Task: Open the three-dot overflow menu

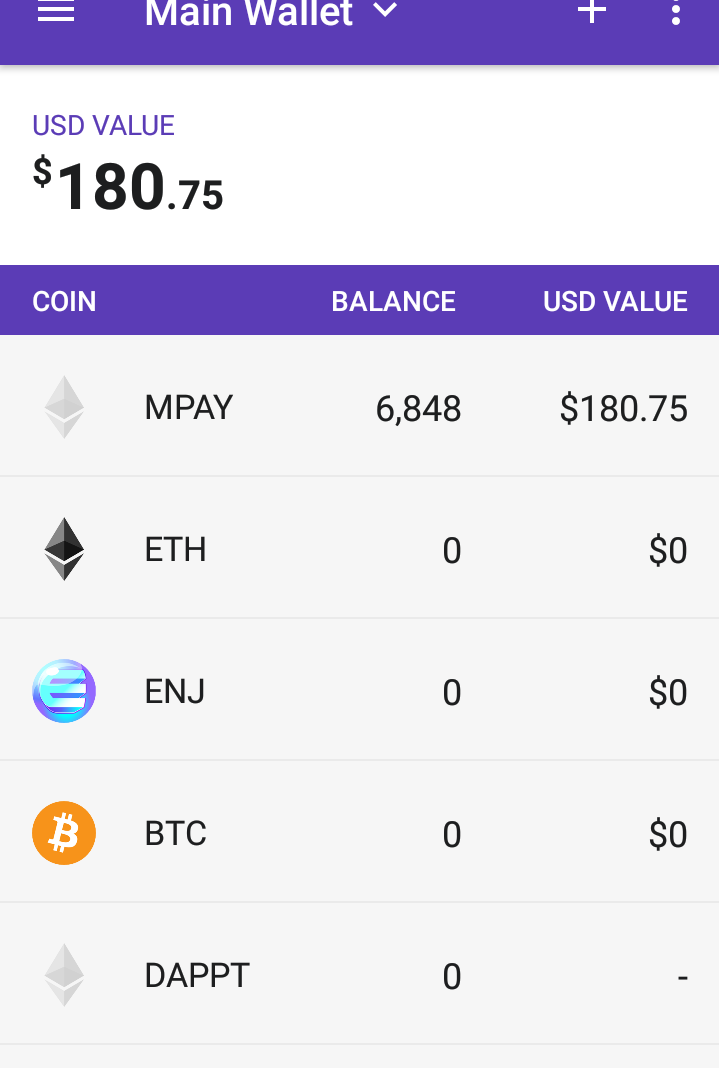Action: pyautogui.click(x=675, y=12)
